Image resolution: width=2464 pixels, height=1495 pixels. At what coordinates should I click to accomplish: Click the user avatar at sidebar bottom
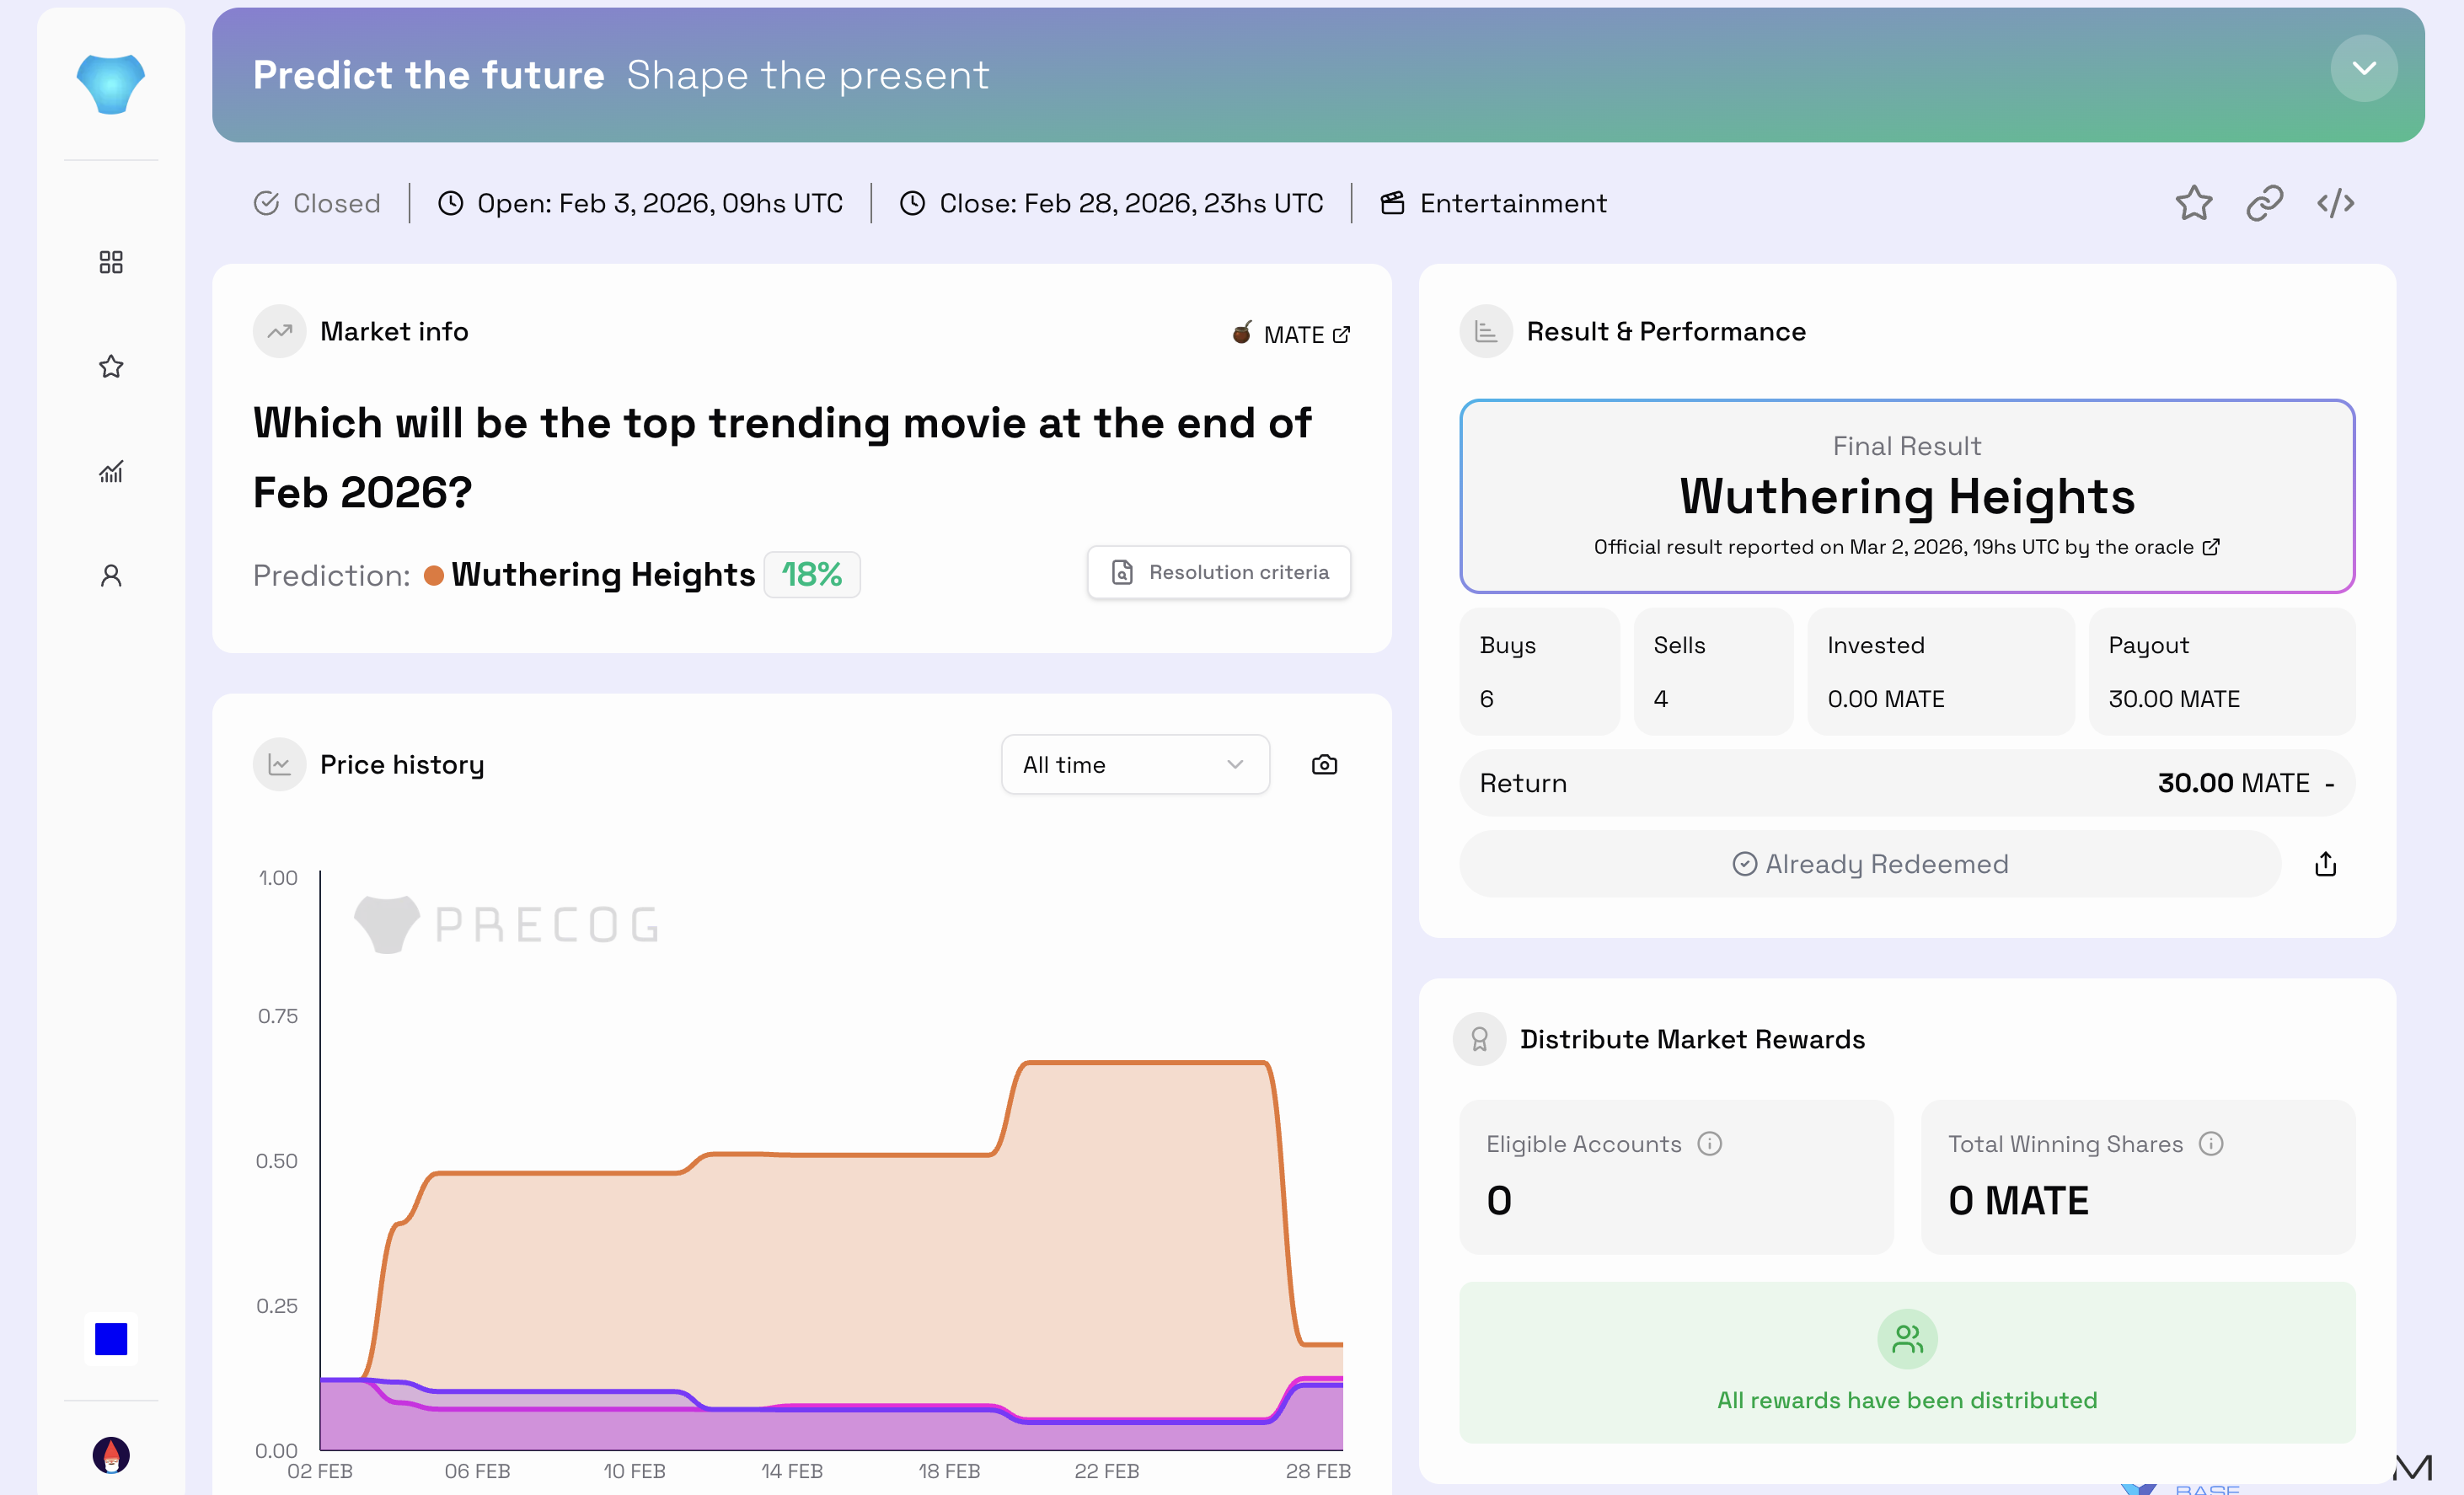(x=111, y=1455)
